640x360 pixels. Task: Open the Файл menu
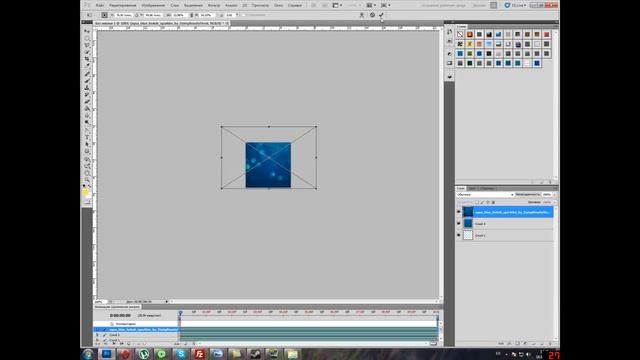[x=100, y=5]
